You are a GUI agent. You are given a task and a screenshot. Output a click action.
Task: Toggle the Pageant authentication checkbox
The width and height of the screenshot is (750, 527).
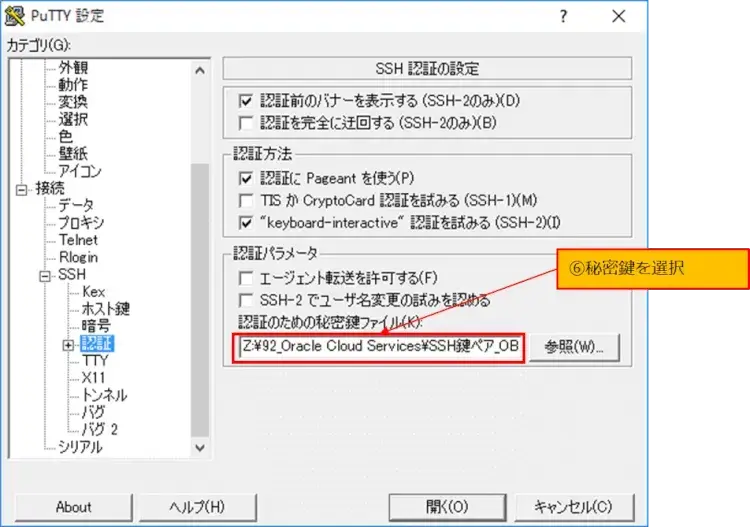[x=246, y=178]
